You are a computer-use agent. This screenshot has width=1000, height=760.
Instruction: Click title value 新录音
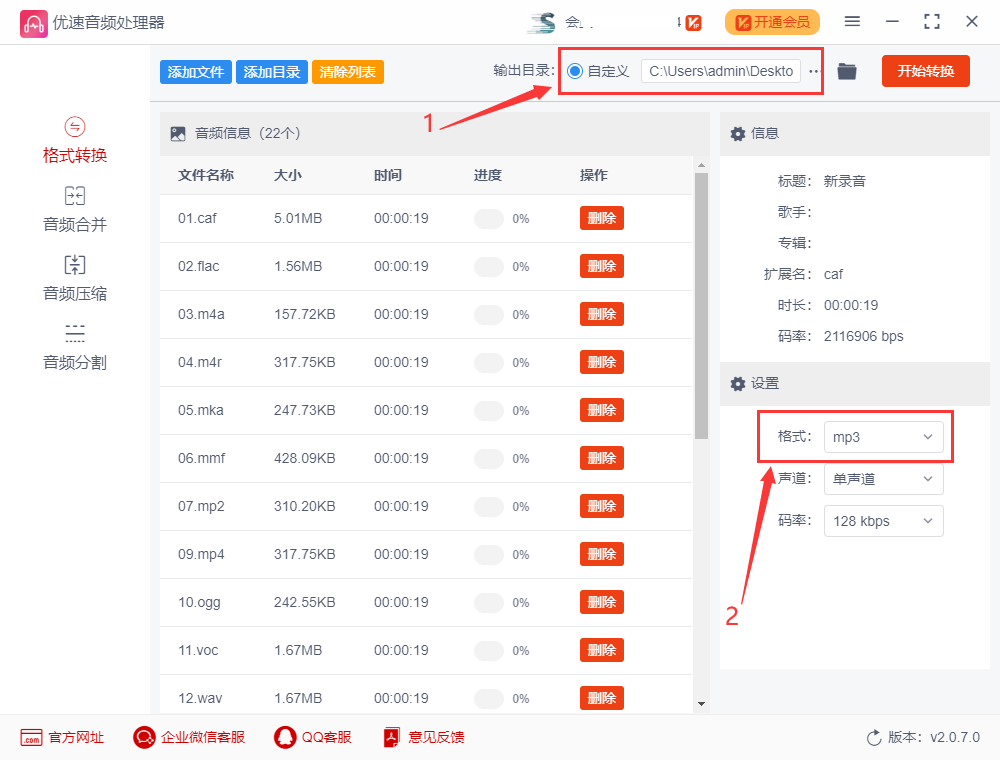(x=844, y=181)
